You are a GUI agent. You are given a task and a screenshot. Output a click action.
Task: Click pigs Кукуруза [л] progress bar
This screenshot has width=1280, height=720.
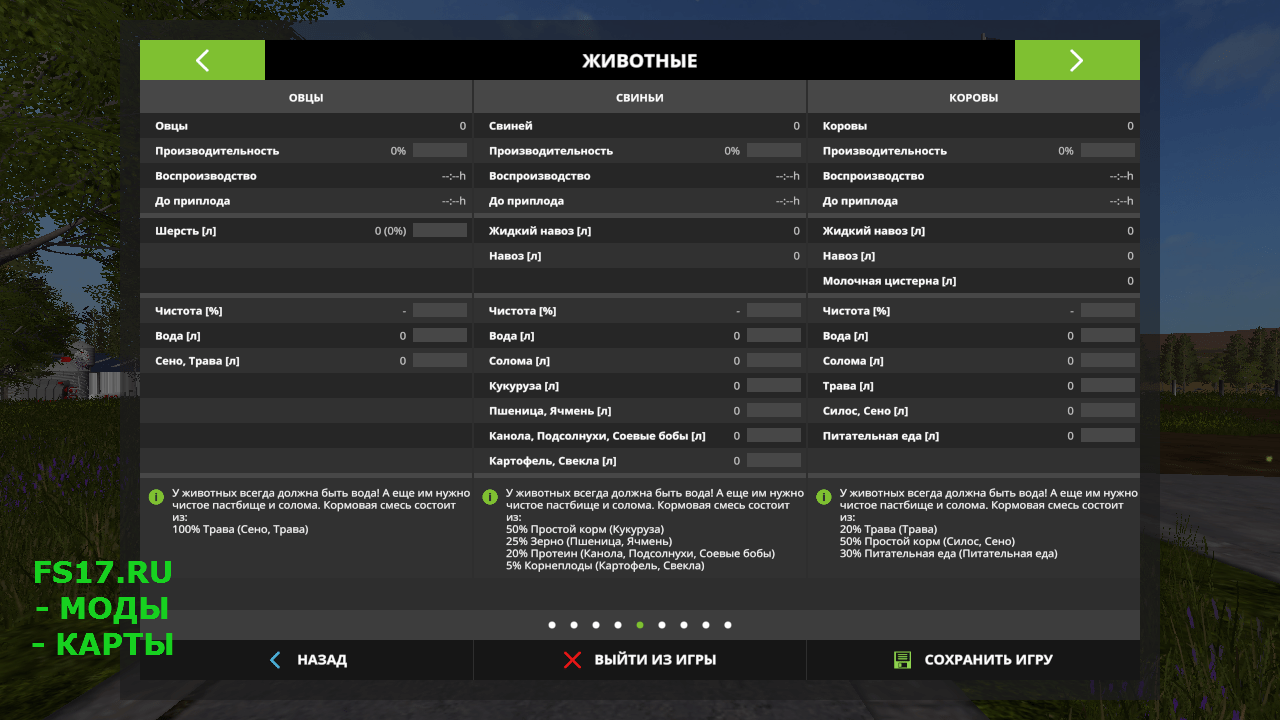[x=774, y=385]
